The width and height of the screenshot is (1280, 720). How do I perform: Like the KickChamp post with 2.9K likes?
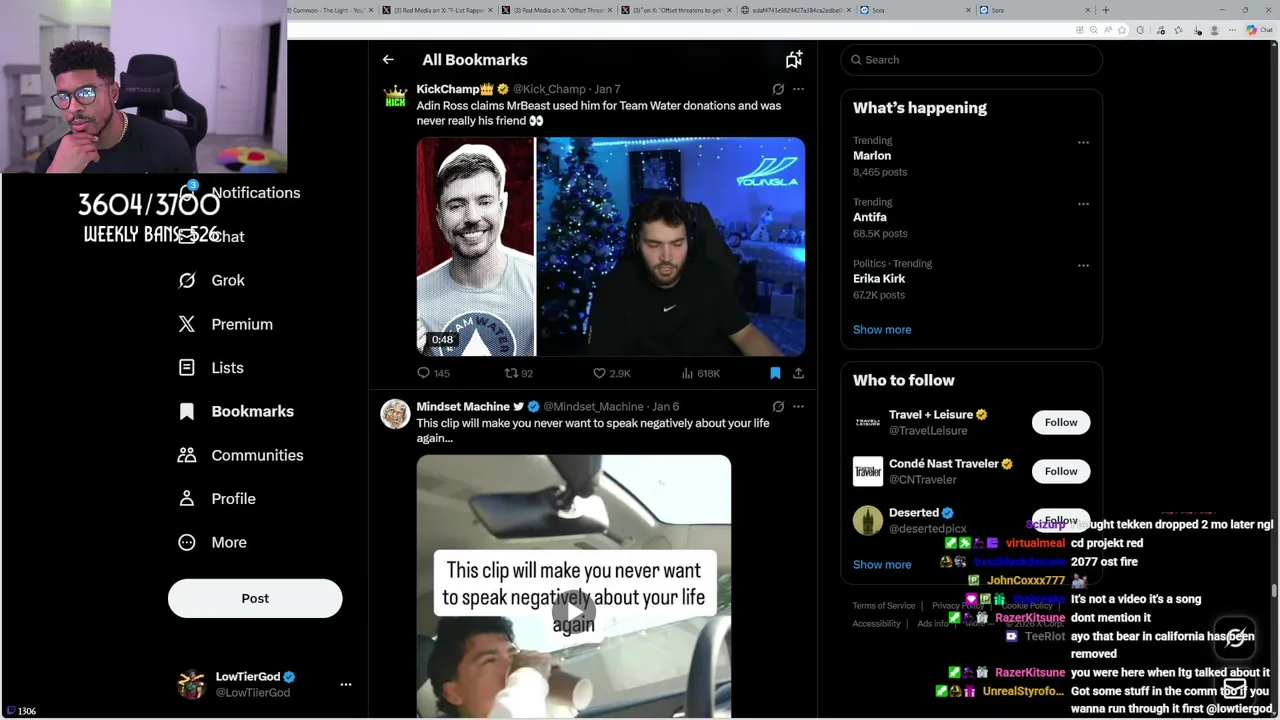point(611,373)
